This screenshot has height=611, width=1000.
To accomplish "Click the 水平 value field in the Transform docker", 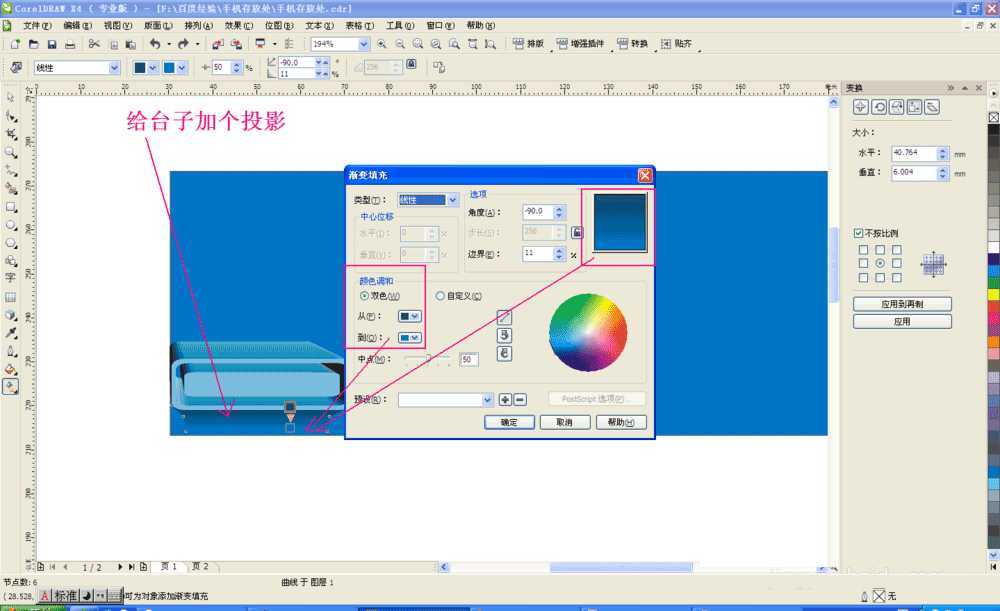I will click(x=911, y=153).
